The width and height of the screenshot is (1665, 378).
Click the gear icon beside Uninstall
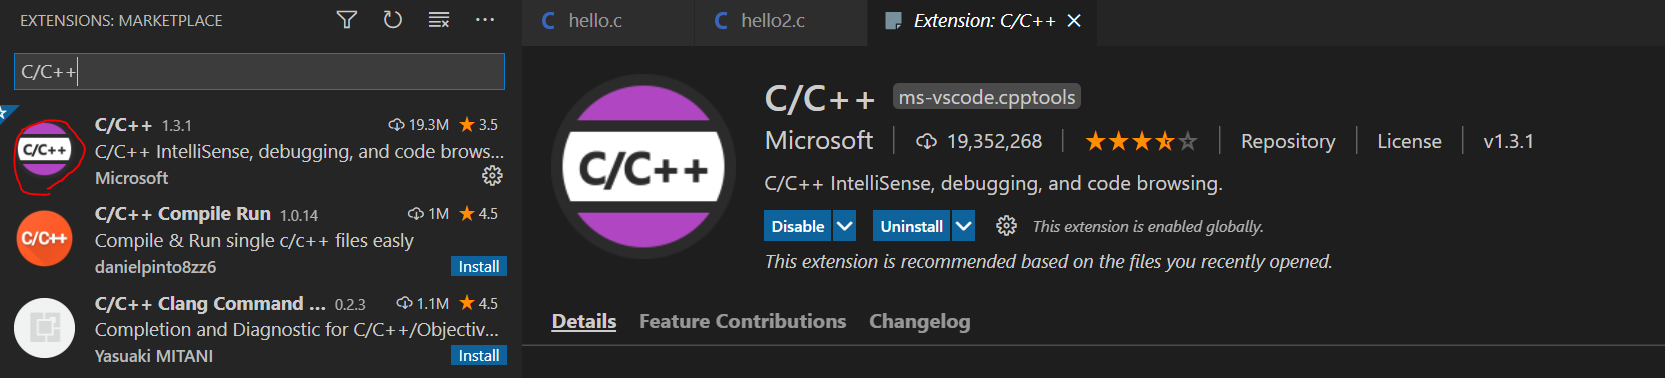[1006, 226]
